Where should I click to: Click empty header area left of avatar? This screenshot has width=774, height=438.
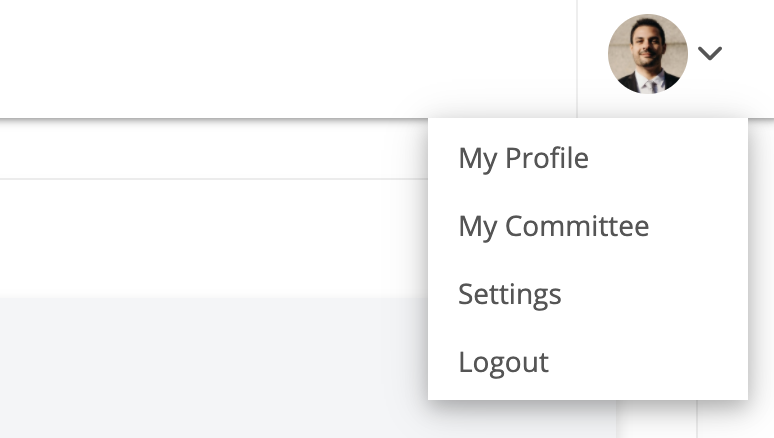point(288,59)
